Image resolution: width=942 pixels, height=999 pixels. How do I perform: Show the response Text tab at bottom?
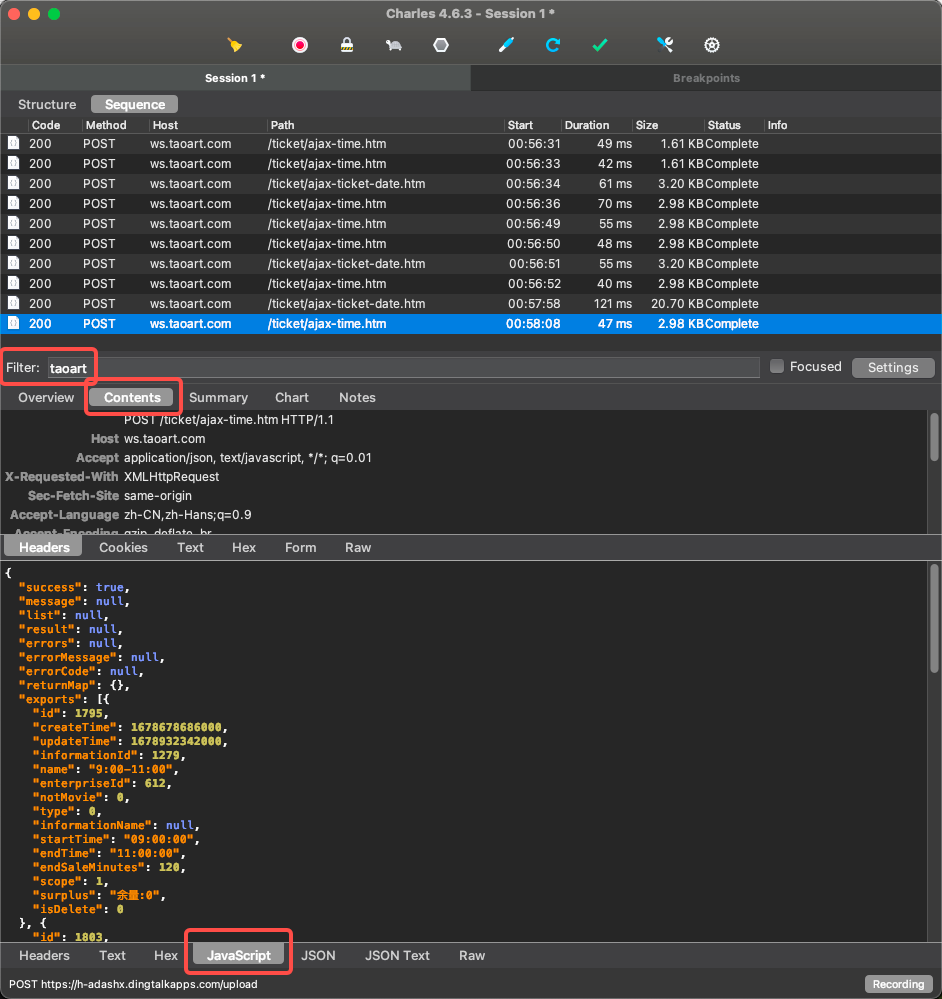click(x=112, y=955)
